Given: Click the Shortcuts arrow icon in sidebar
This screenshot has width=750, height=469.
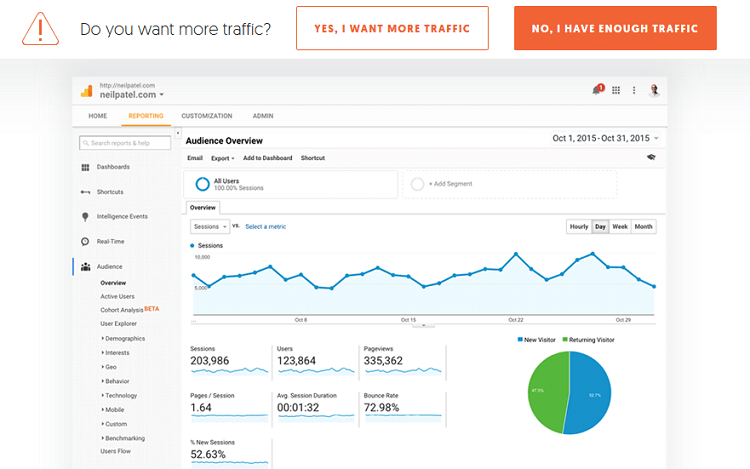Looking at the screenshot, I should click(85, 192).
